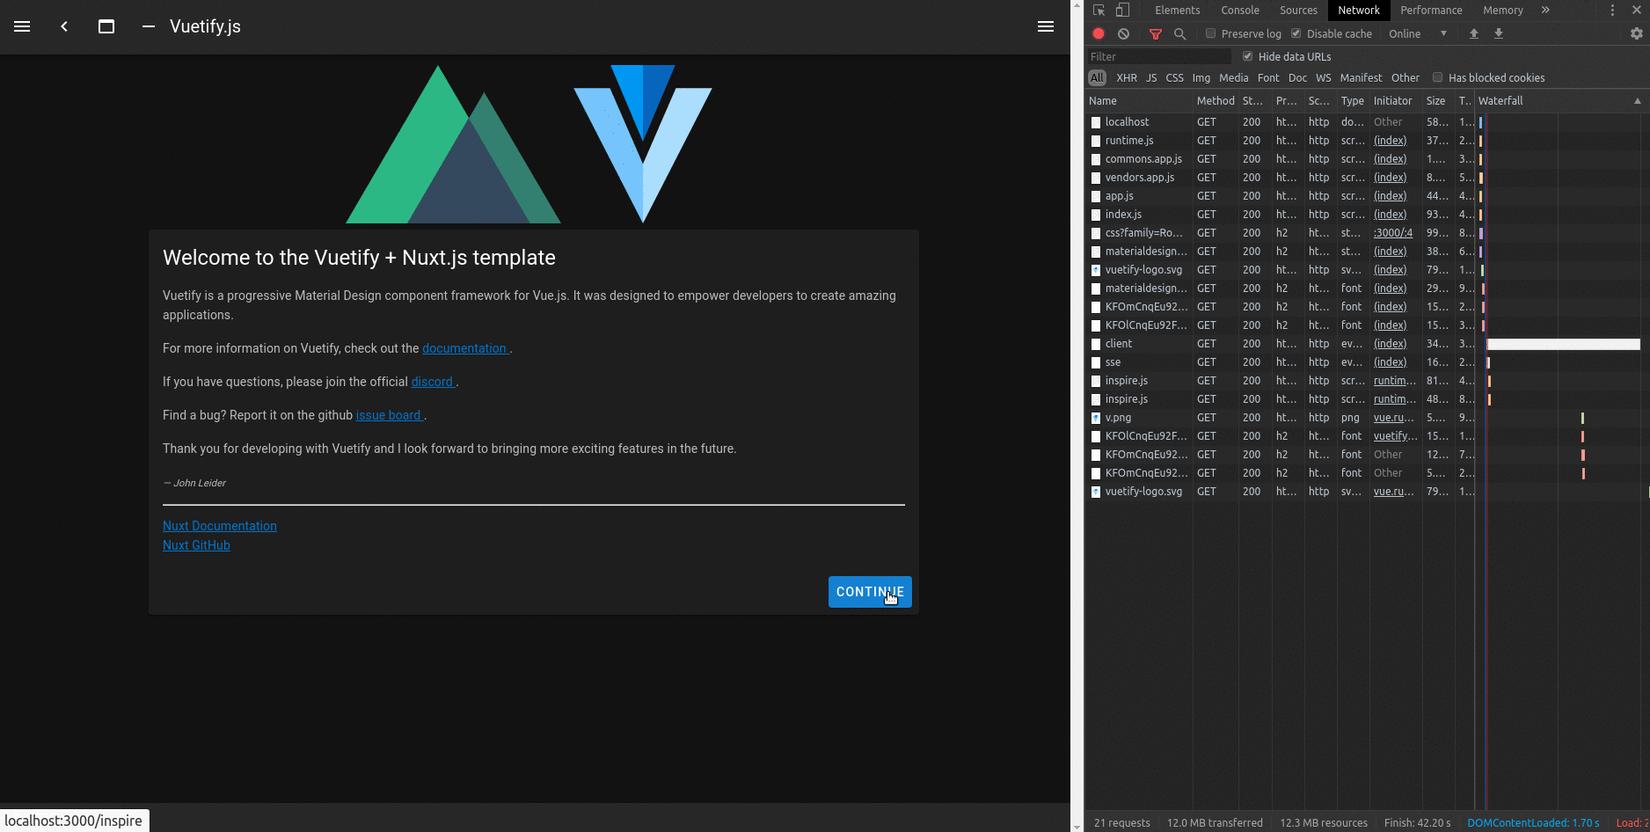1650x832 pixels.
Task: Click the green Nuxt mountain logo
Action: point(453,144)
